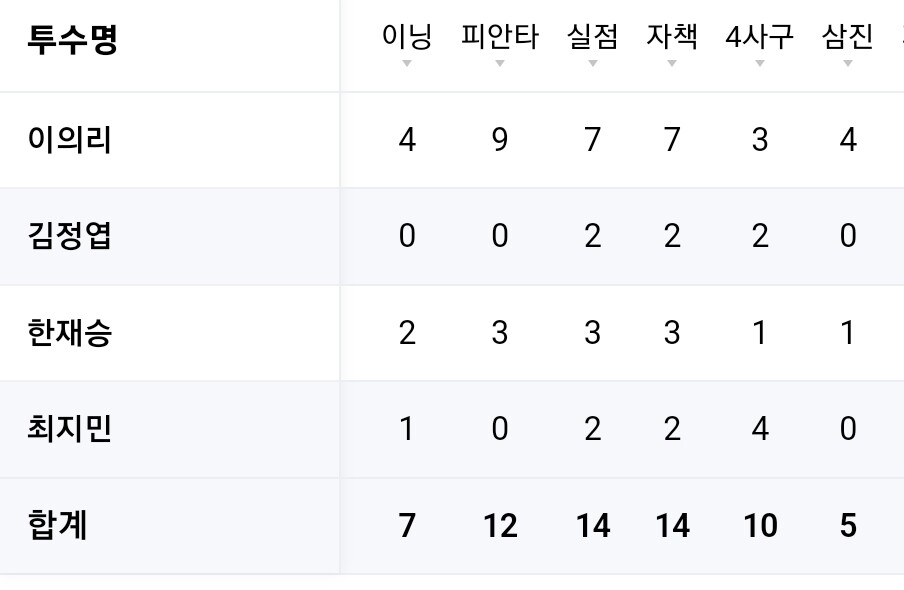Click the 피안타 column header
This screenshot has height=590, width=904.
coord(500,36)
